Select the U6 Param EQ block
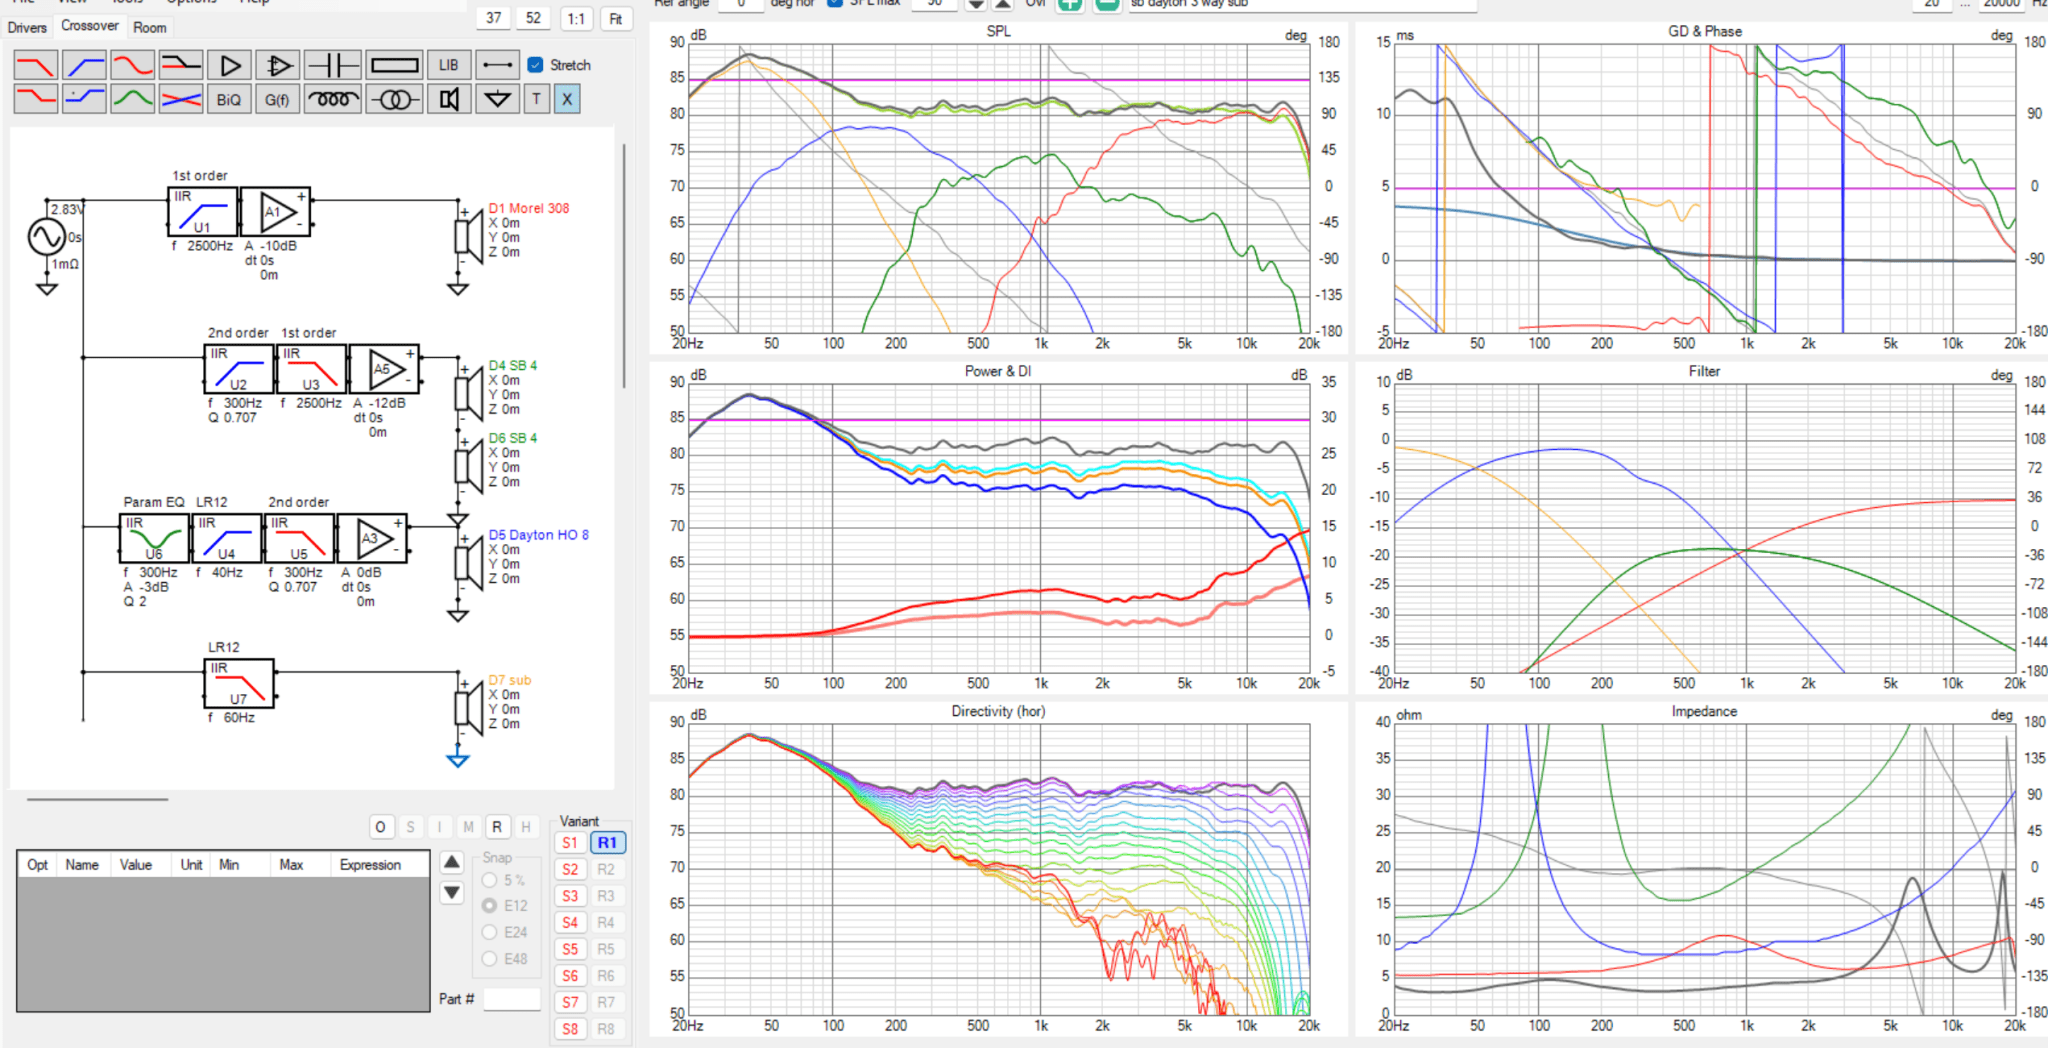2048x1048 pixels. pyautogui.click(x=154, y=539)
